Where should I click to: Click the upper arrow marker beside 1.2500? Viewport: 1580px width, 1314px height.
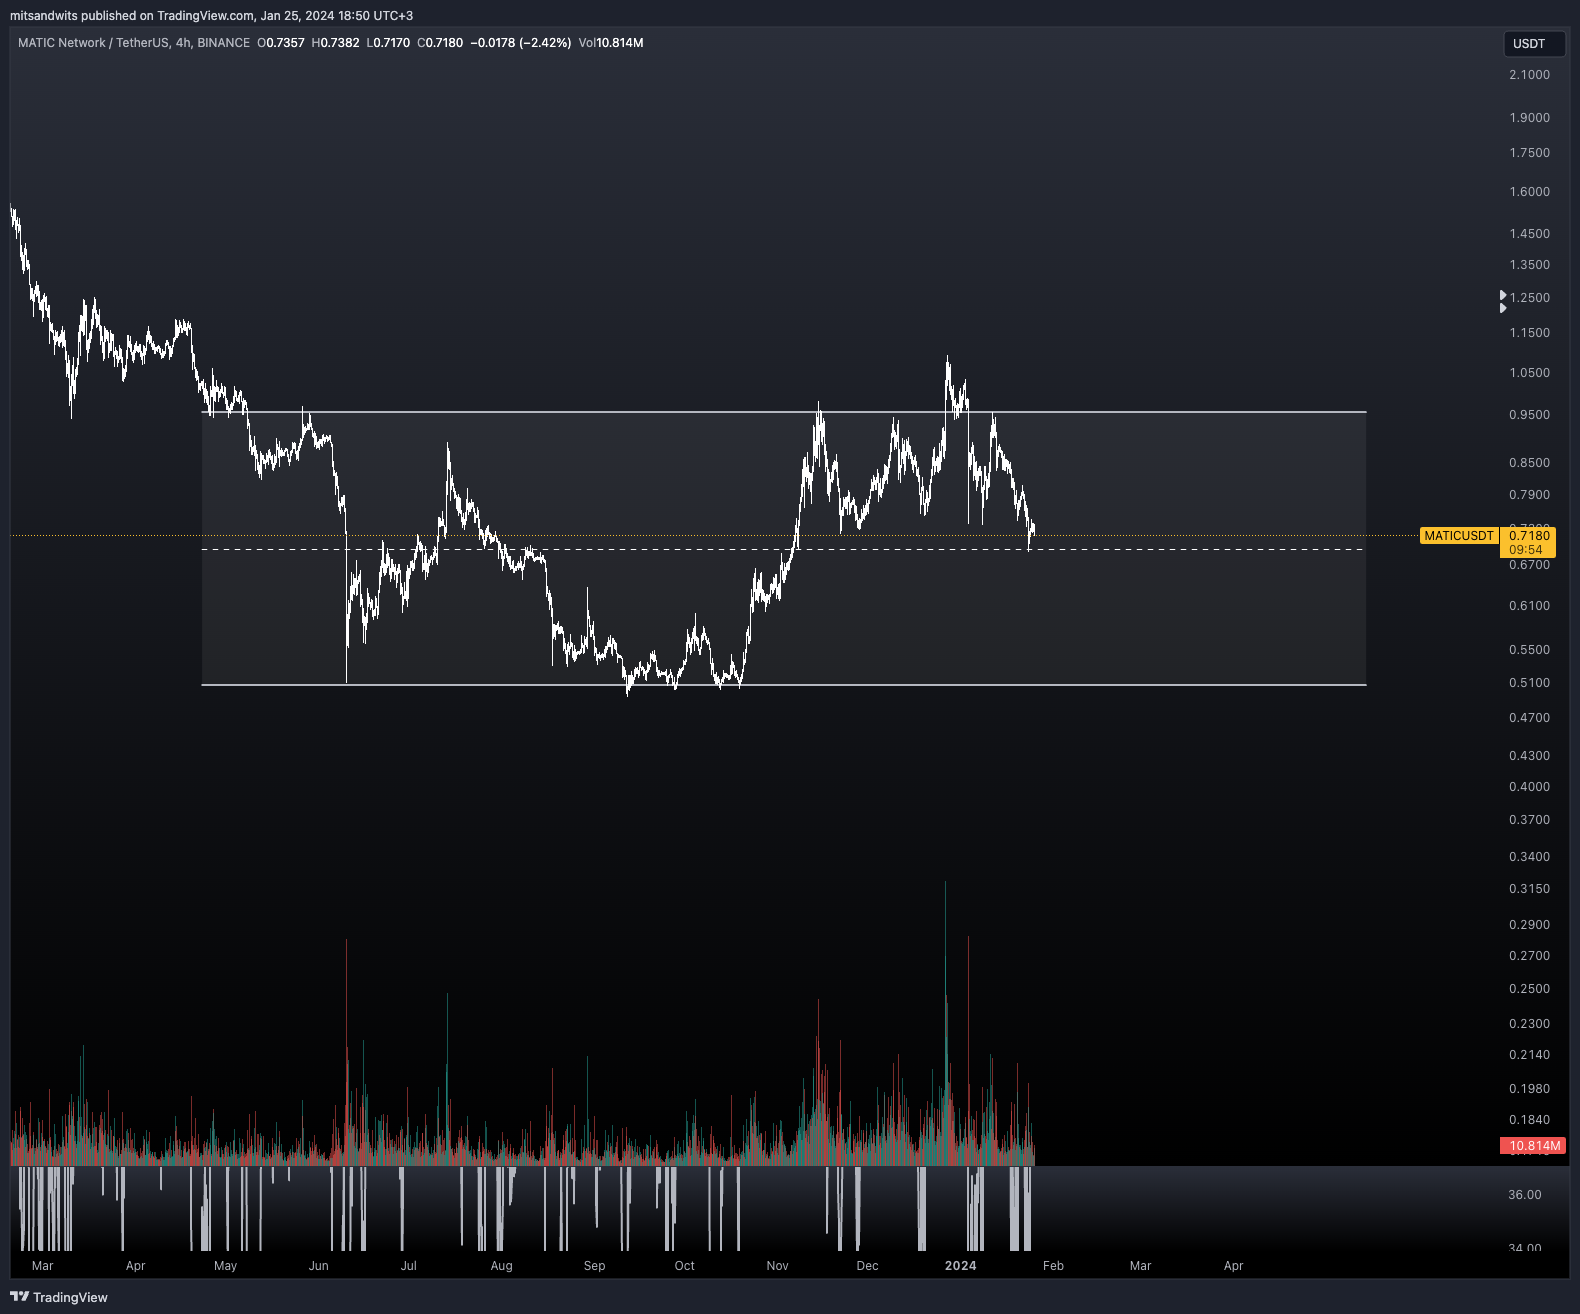coord(1503,296)
